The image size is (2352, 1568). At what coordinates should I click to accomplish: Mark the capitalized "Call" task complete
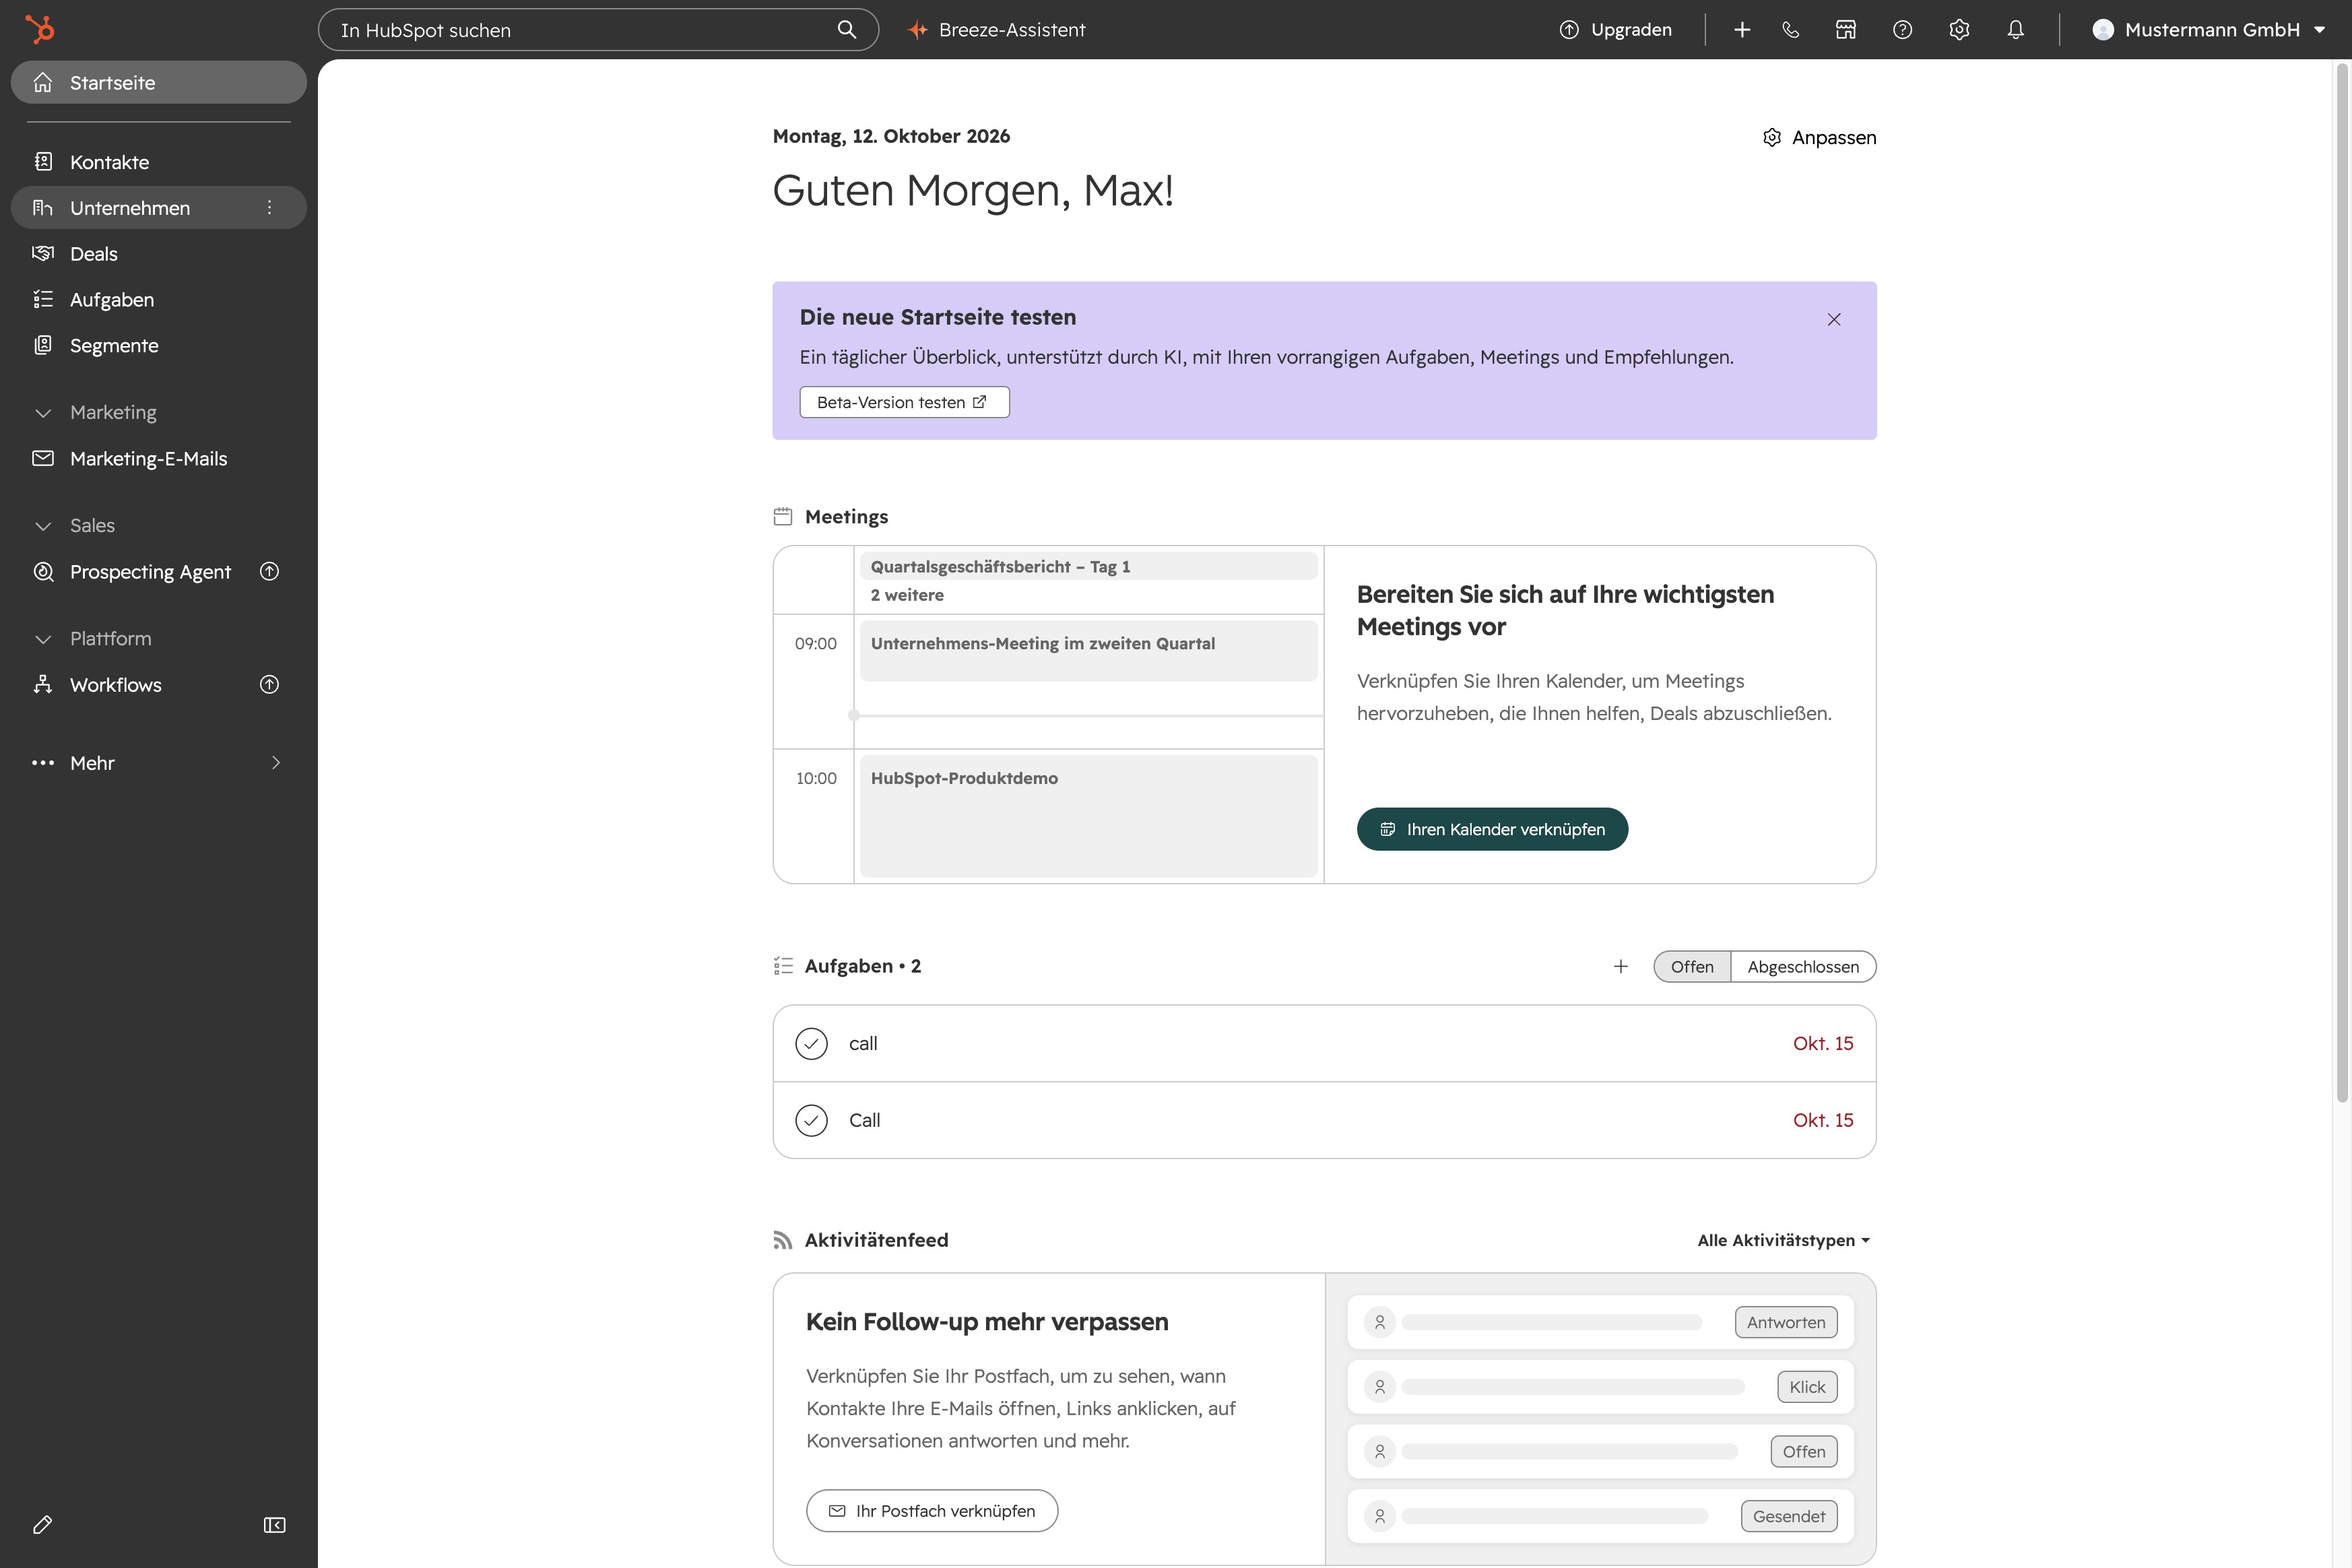(811, 1120)
